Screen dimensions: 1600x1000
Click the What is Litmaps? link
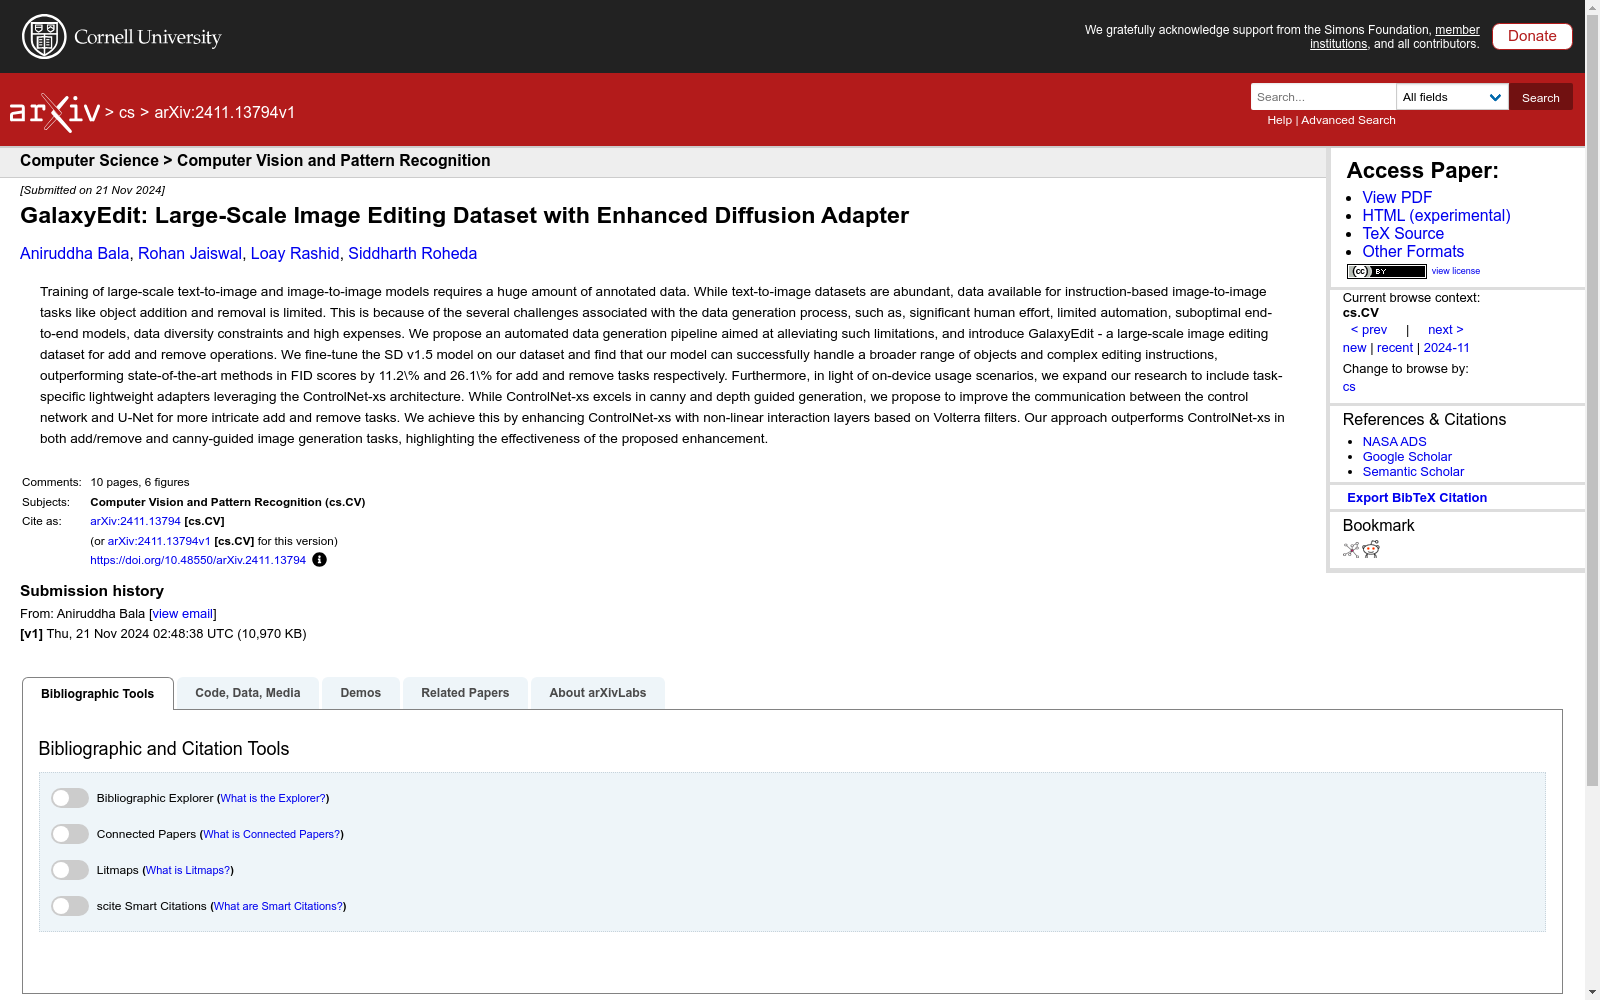188,870
